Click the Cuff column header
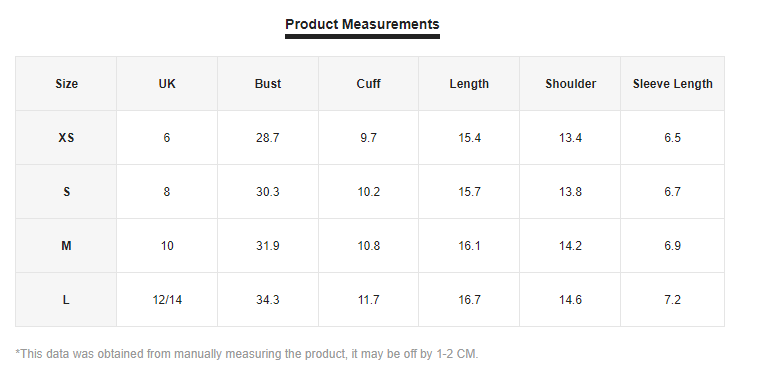The width and height of the screenshot is (757, 371). (368, 84)
